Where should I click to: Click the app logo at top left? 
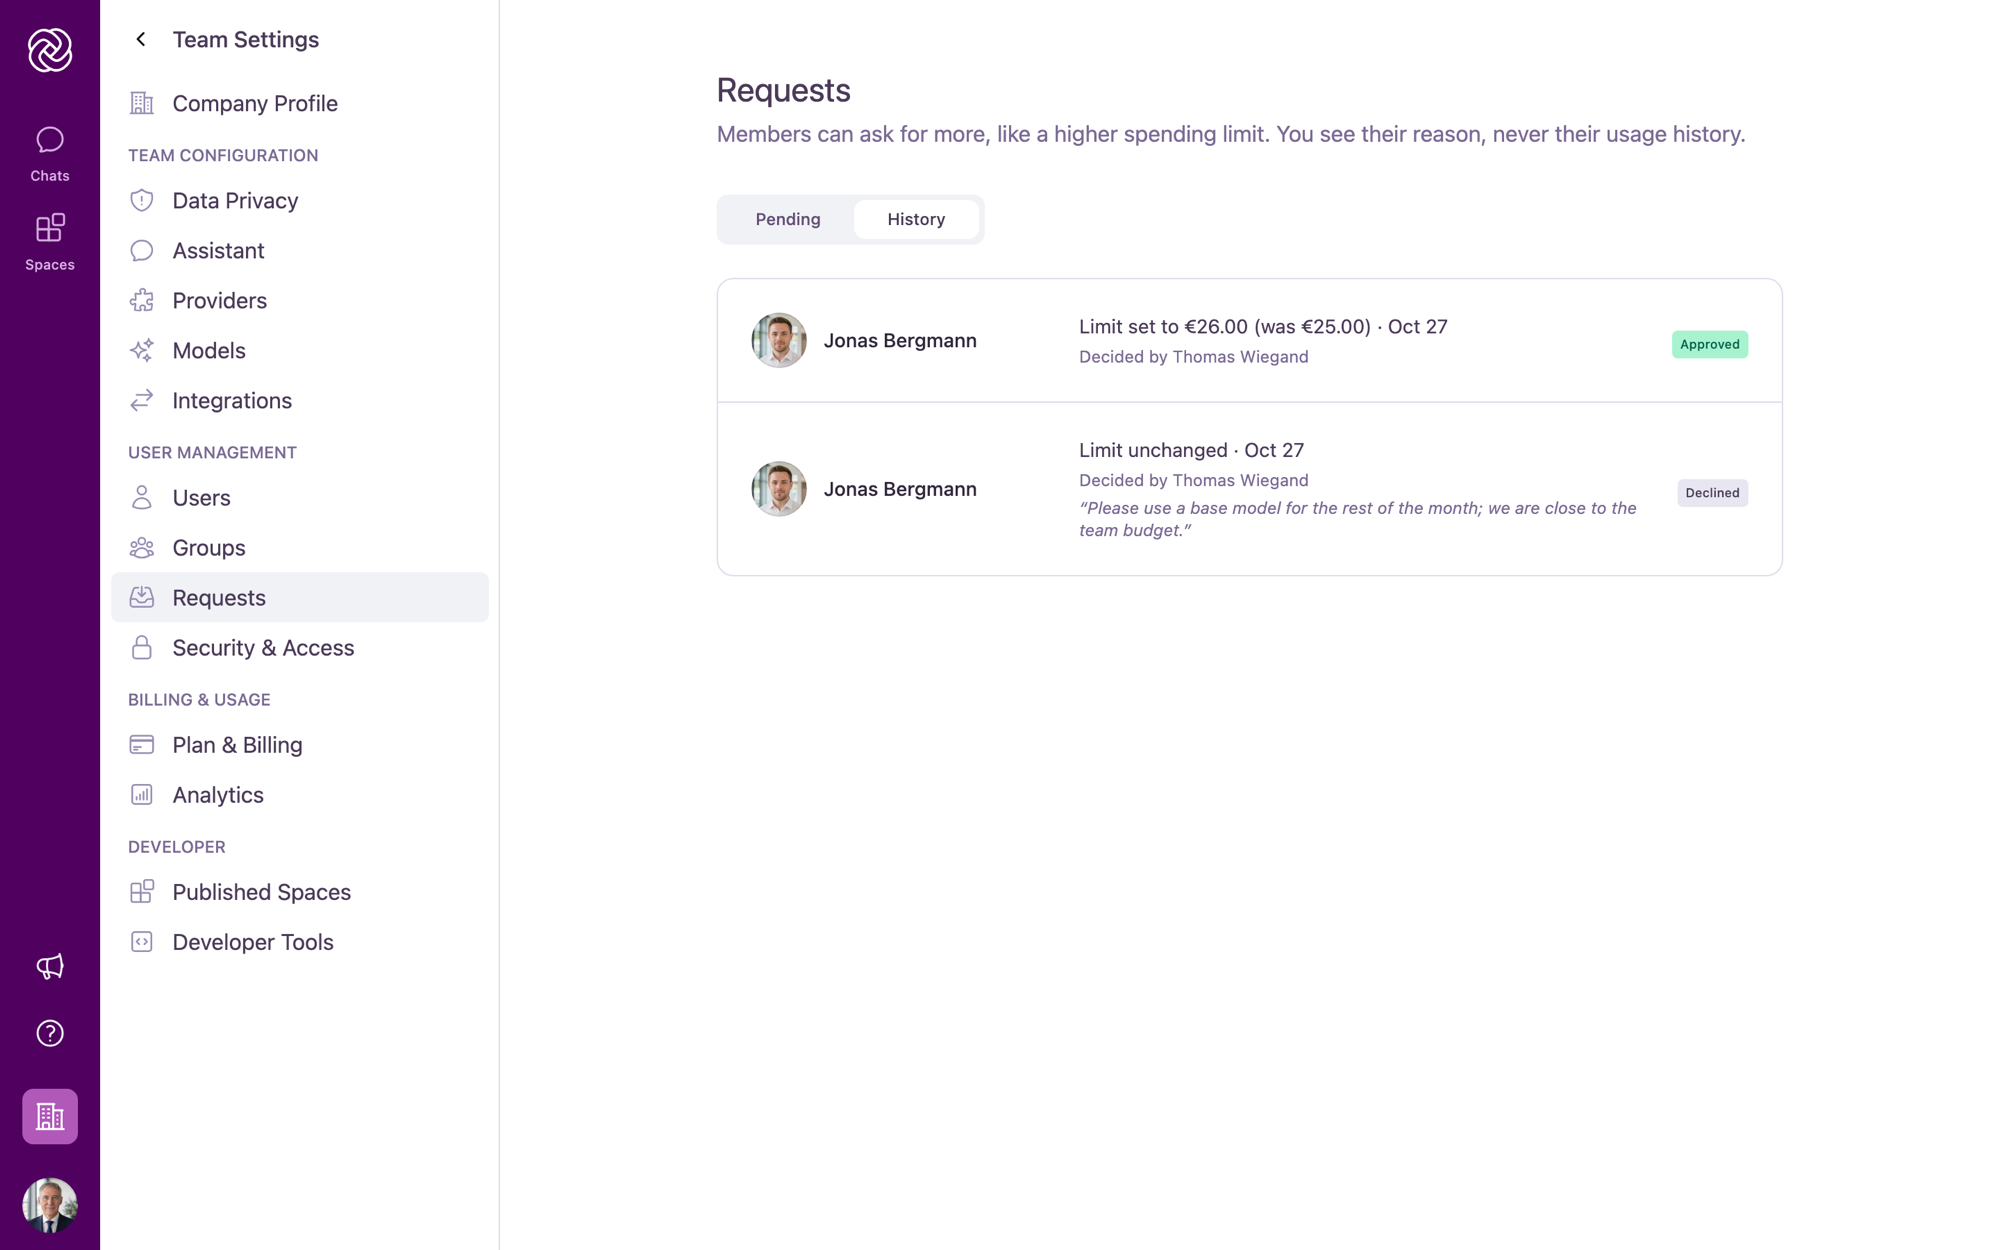pos(50,50)
